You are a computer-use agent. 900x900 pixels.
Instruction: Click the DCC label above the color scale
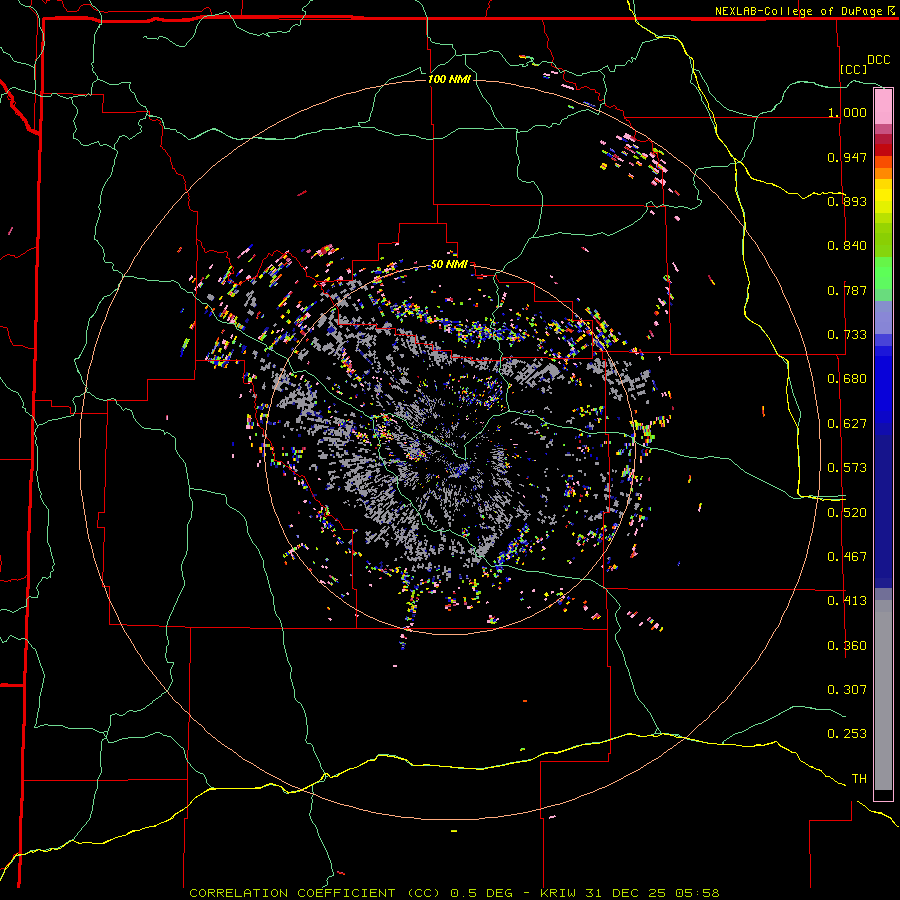coord(878,60)
